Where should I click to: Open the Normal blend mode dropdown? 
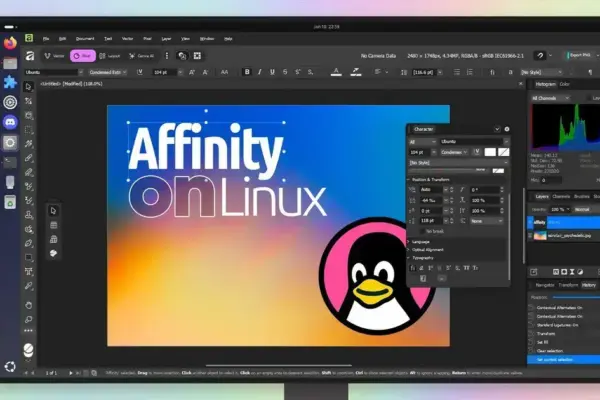(587, 209)
